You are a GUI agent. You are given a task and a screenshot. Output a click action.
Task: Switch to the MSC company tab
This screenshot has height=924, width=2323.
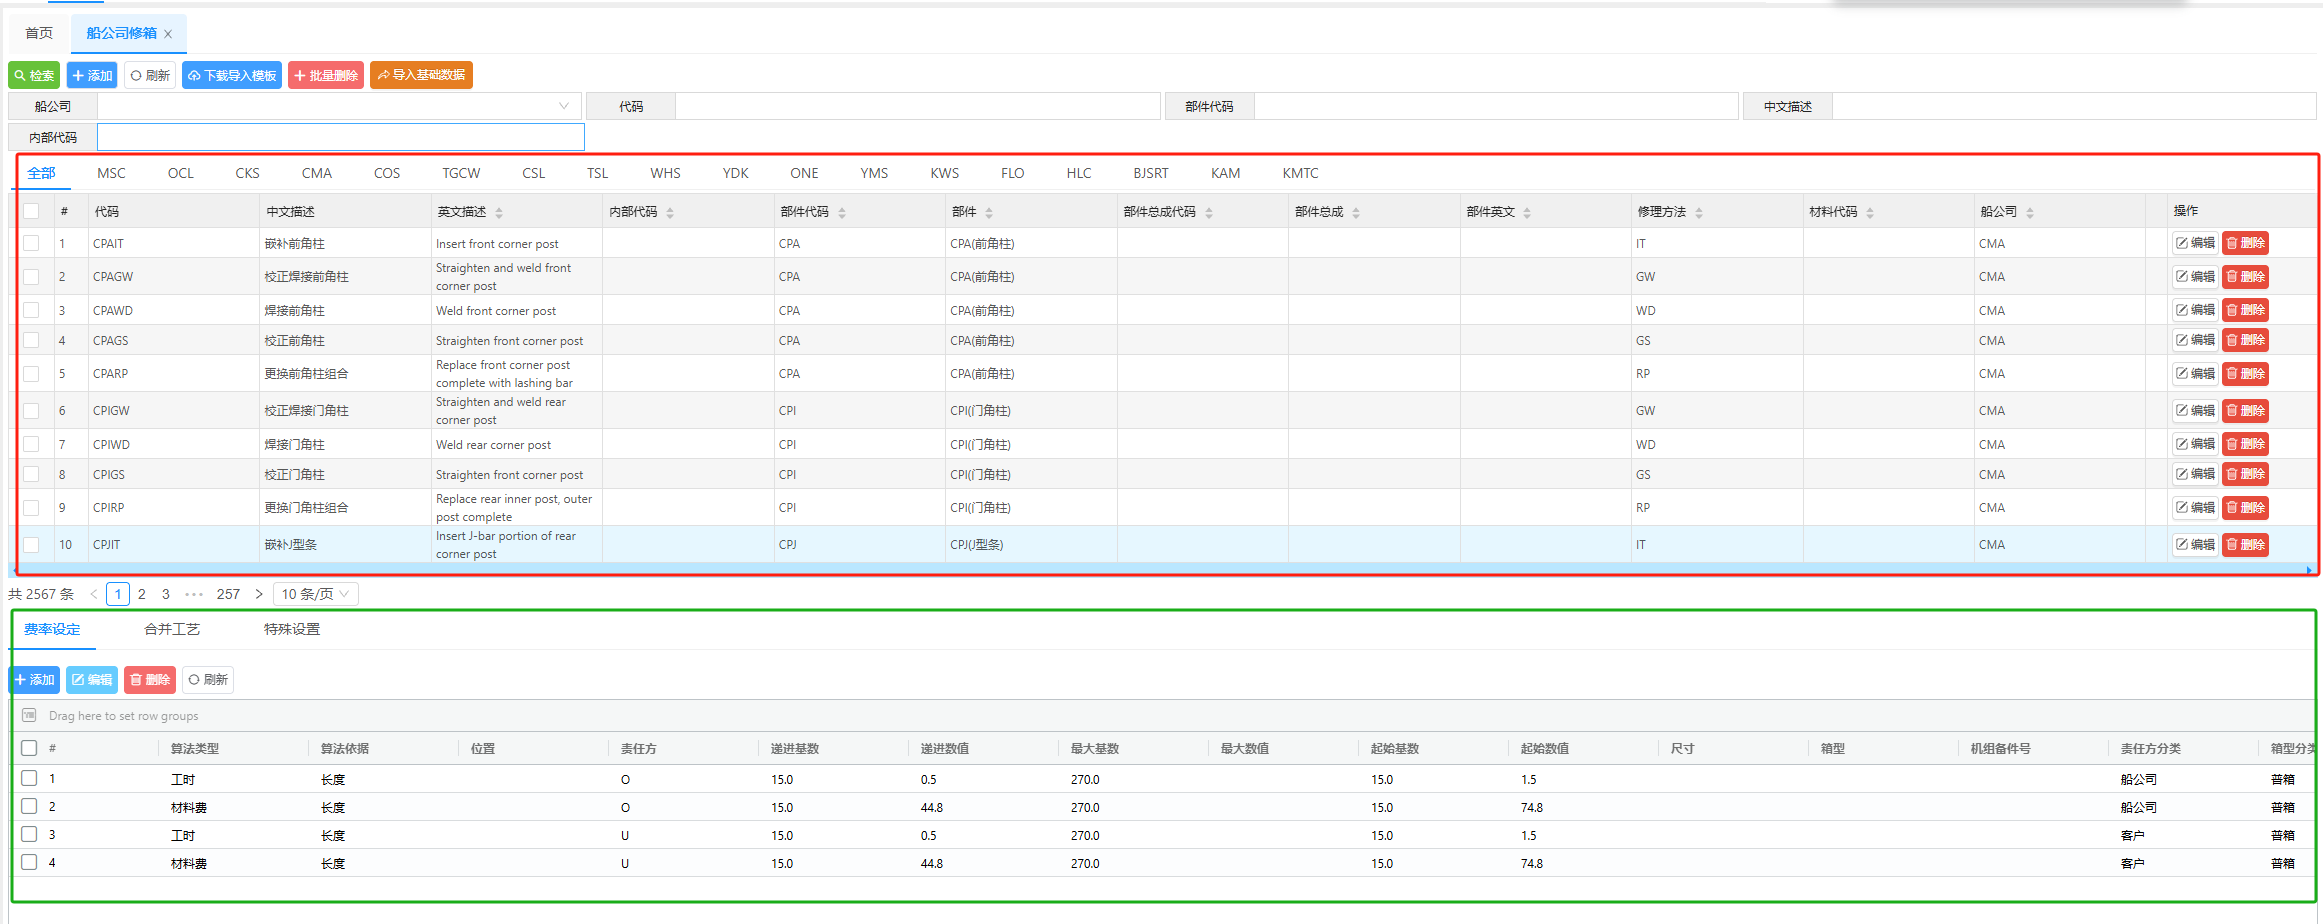(111, 173)
